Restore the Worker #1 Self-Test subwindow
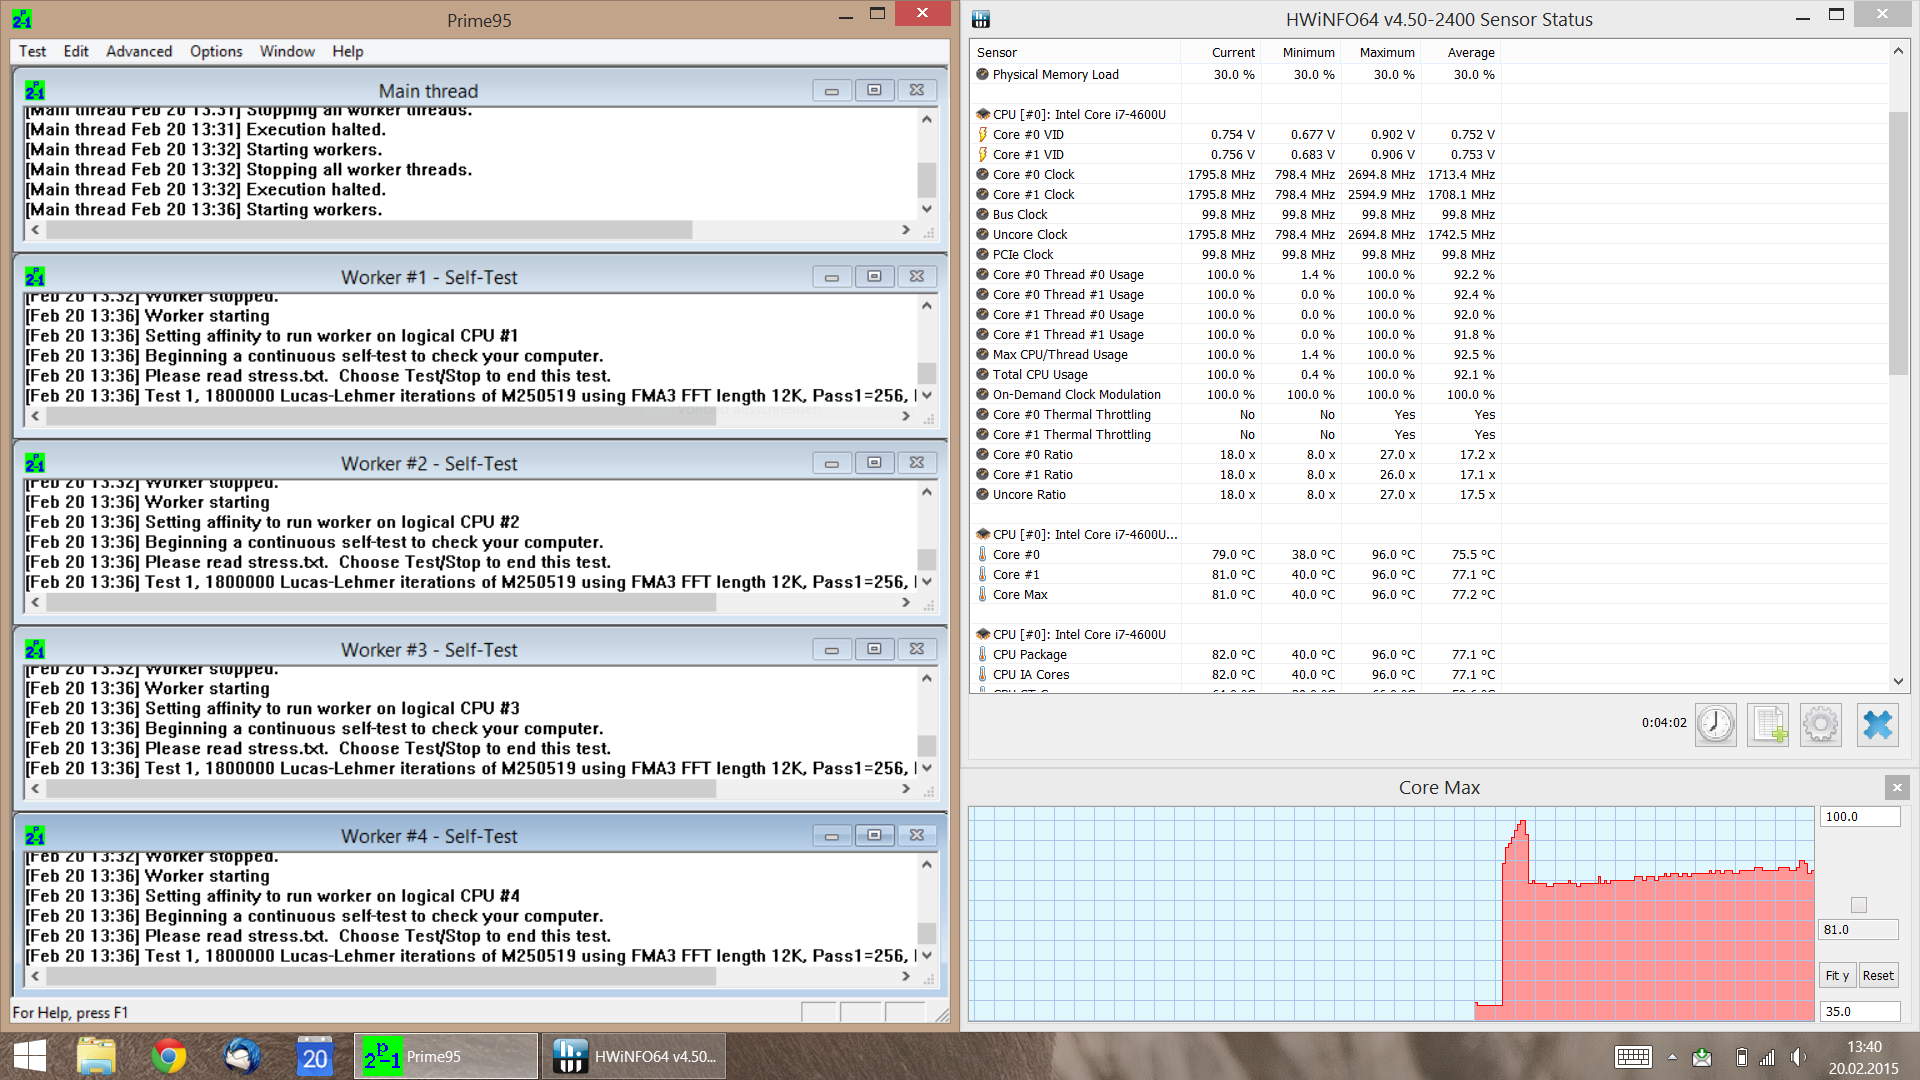This screenshot has width=1920, height=1080. tap(874, 276)
